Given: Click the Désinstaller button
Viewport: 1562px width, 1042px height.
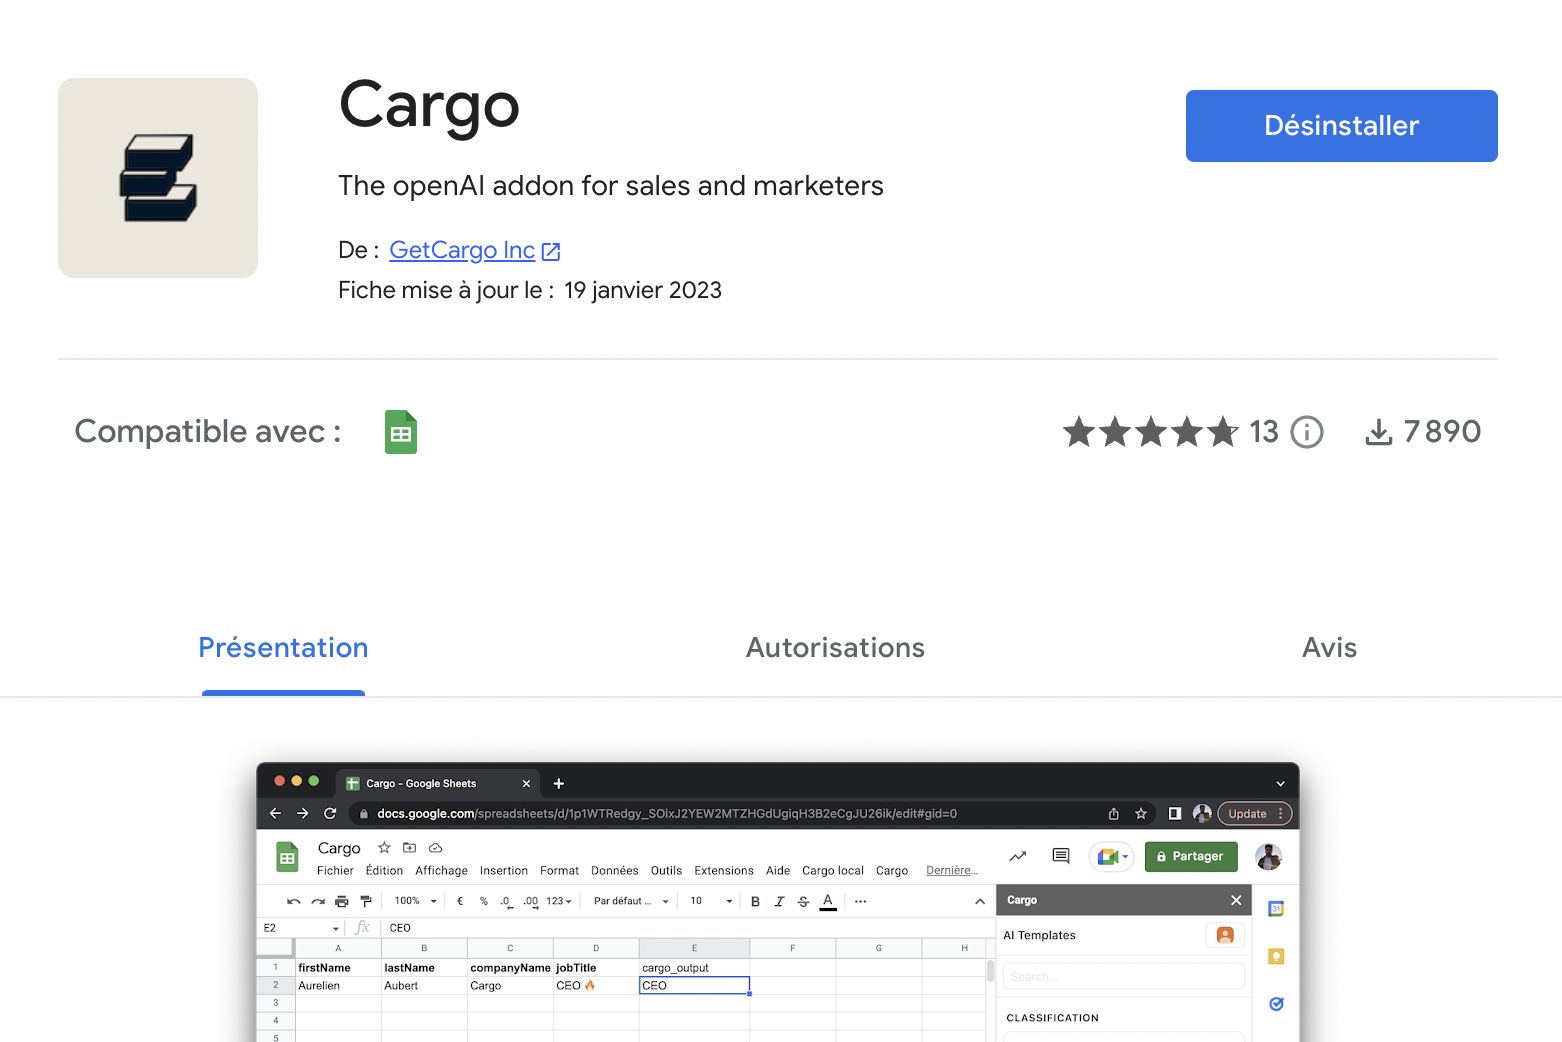Looking at the screenshot, I should pos(1341,125).
